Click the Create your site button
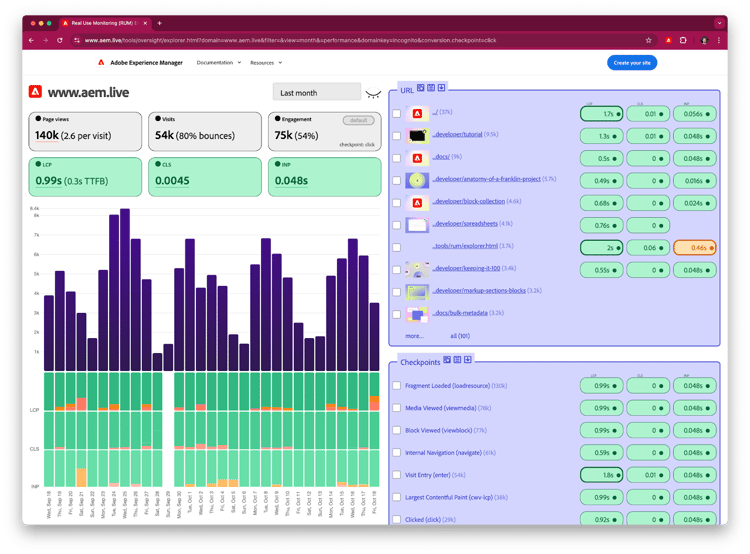750x554 pixels. pos(632,63)
